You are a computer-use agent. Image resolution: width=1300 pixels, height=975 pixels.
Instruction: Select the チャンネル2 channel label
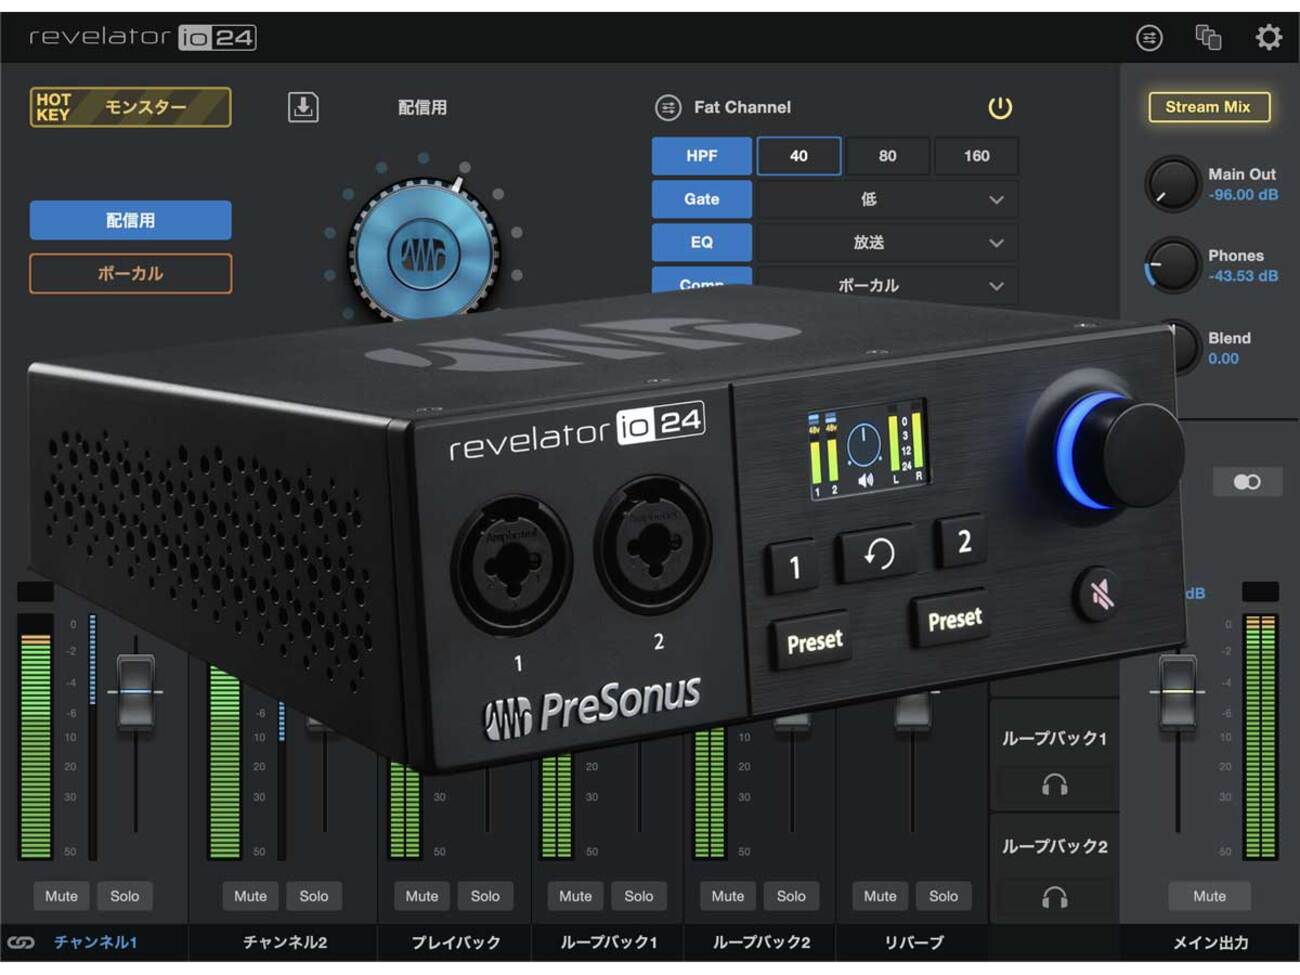pyautogui.click(x=285, y=942)
